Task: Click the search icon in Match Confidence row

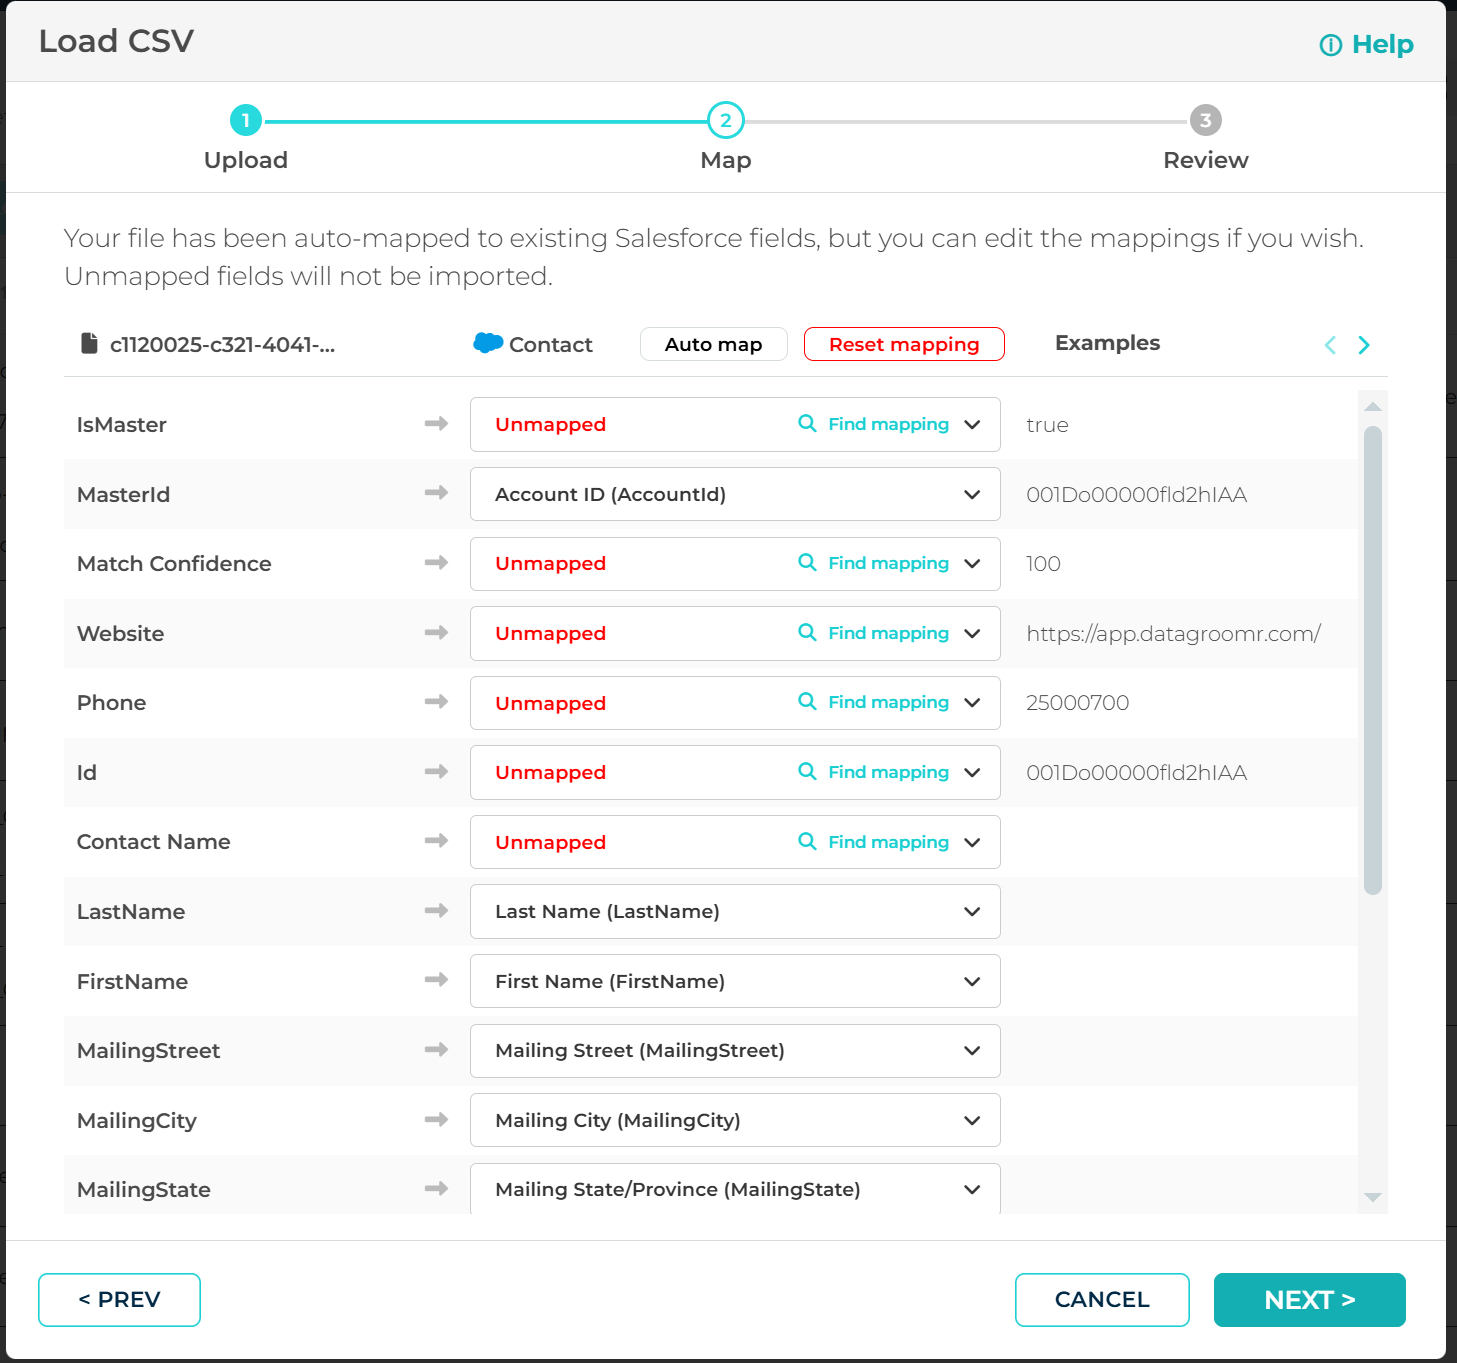Action: pos(807,562)
